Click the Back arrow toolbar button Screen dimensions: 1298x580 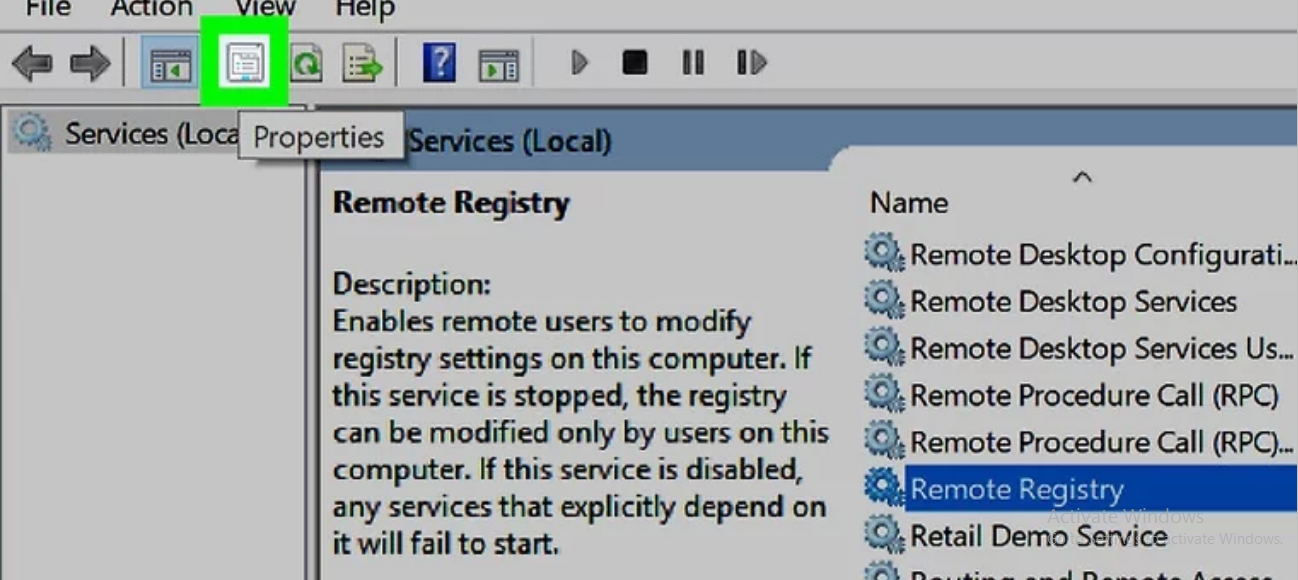32,65
